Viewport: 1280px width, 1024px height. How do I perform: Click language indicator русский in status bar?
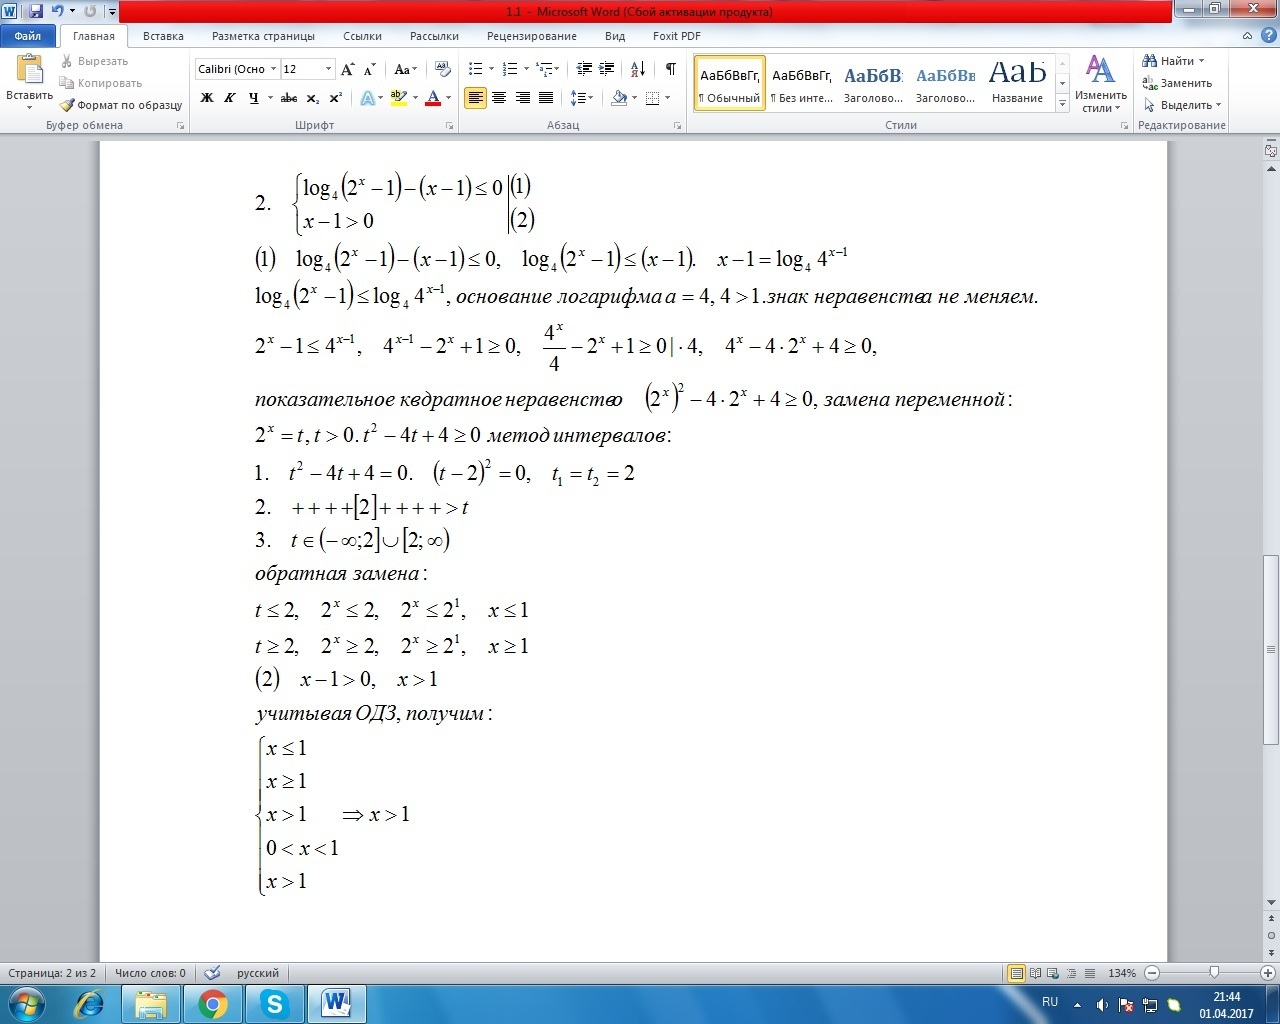tap(258, 973)
